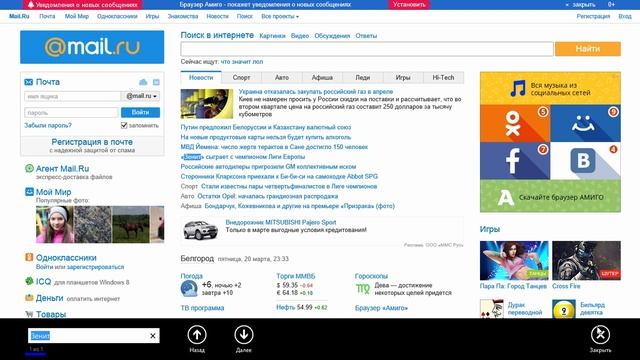Click the orange Nayti search button
The height and width of the screenshot is (360, 640).
588,49
